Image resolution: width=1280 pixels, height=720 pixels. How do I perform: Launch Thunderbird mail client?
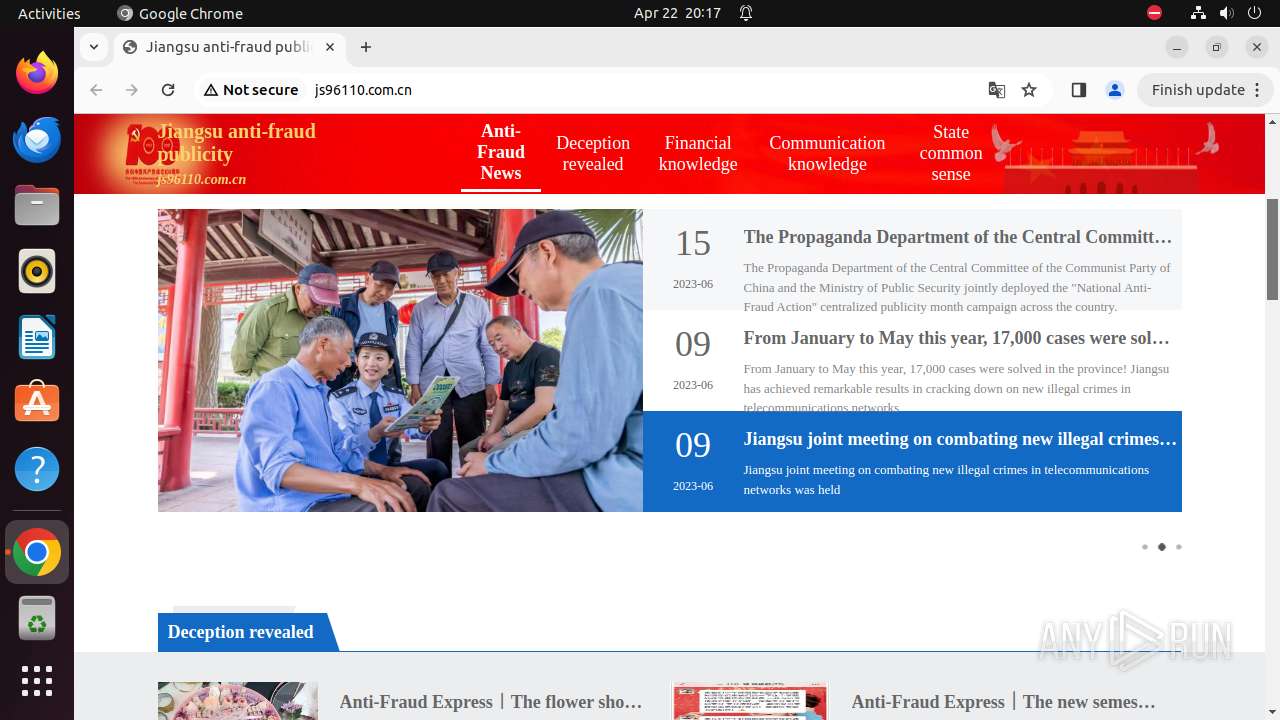point(37,139)
